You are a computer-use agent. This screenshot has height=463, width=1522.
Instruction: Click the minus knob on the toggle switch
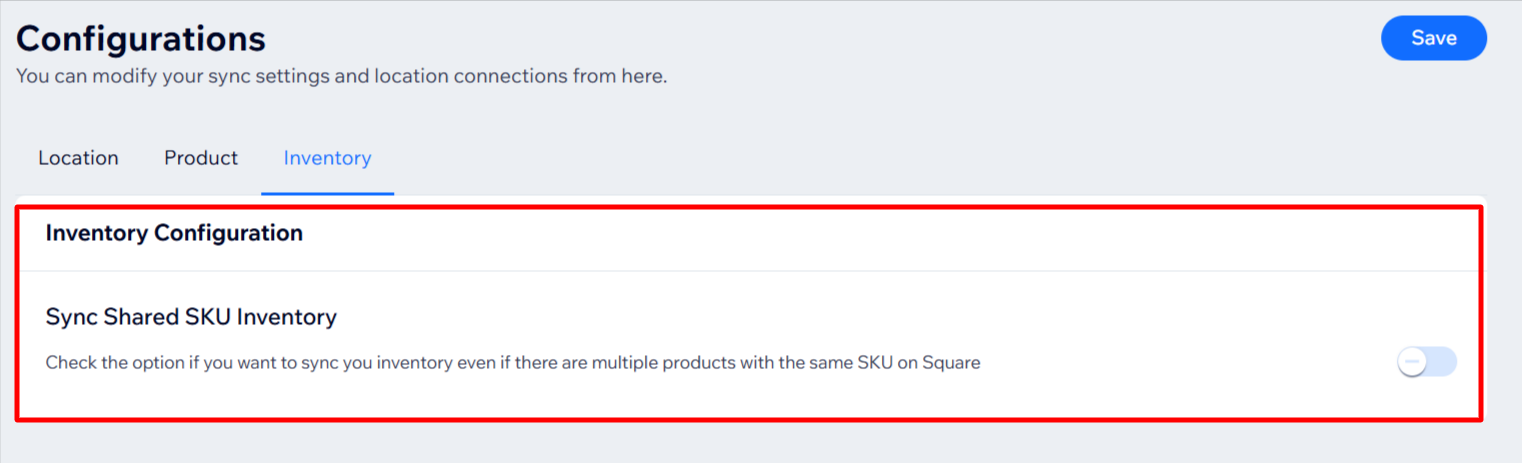1412,362
